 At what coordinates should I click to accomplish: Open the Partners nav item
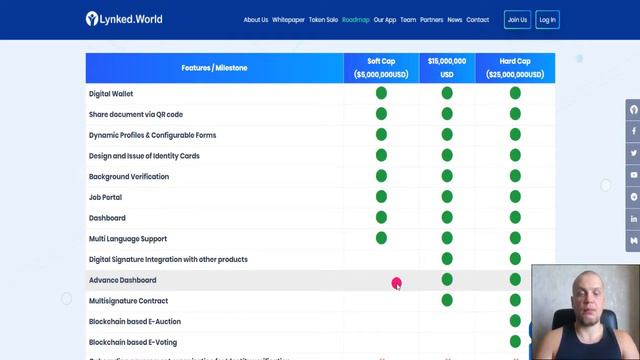click(431, 20)
